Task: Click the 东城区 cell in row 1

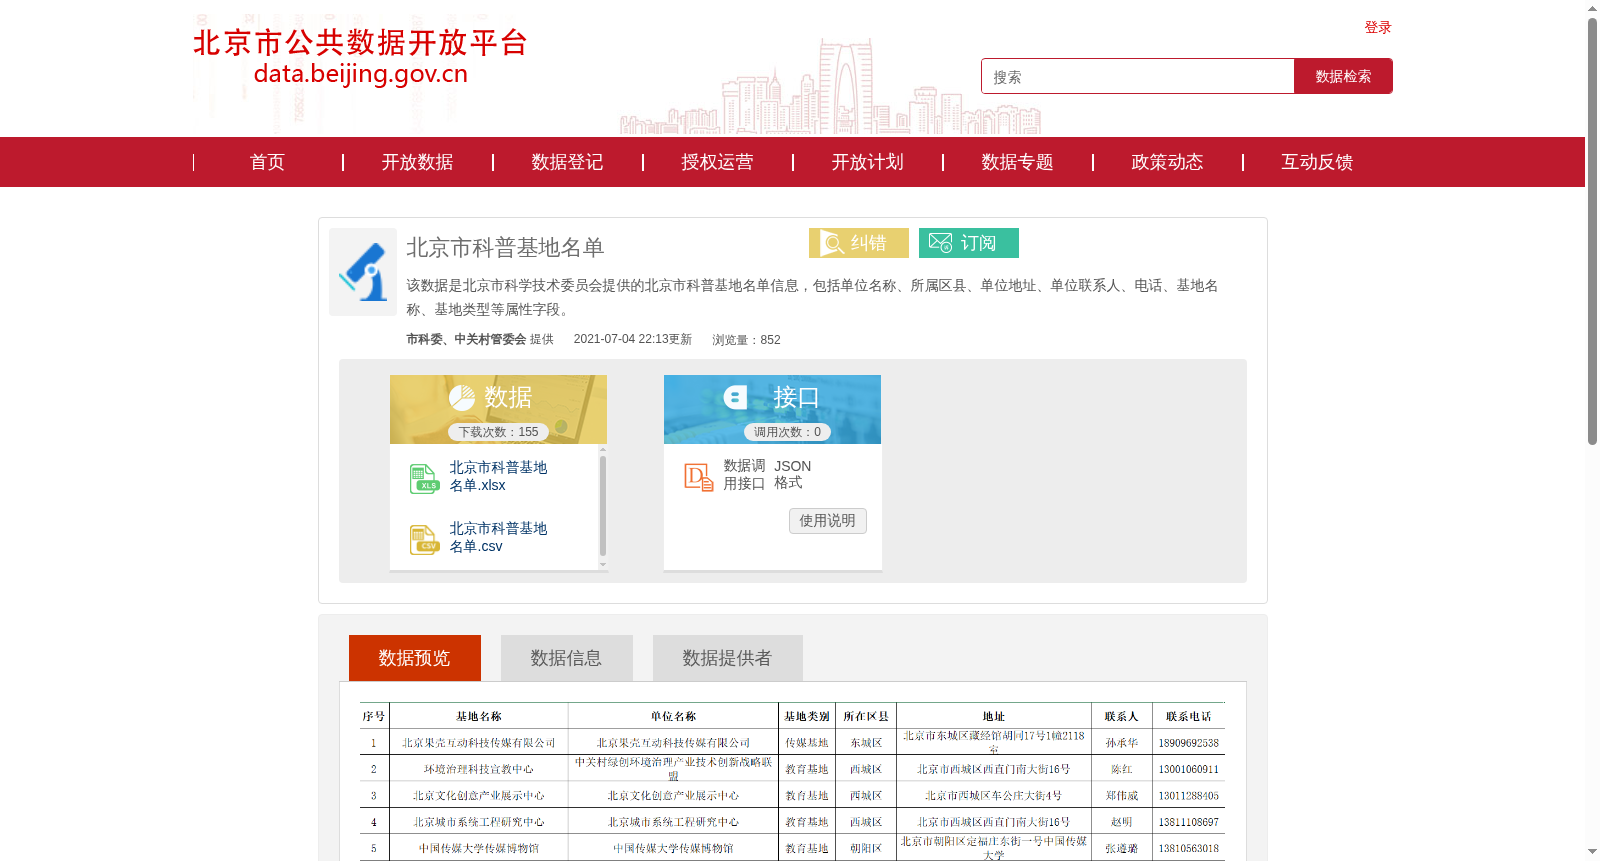Action: (866, 743)
